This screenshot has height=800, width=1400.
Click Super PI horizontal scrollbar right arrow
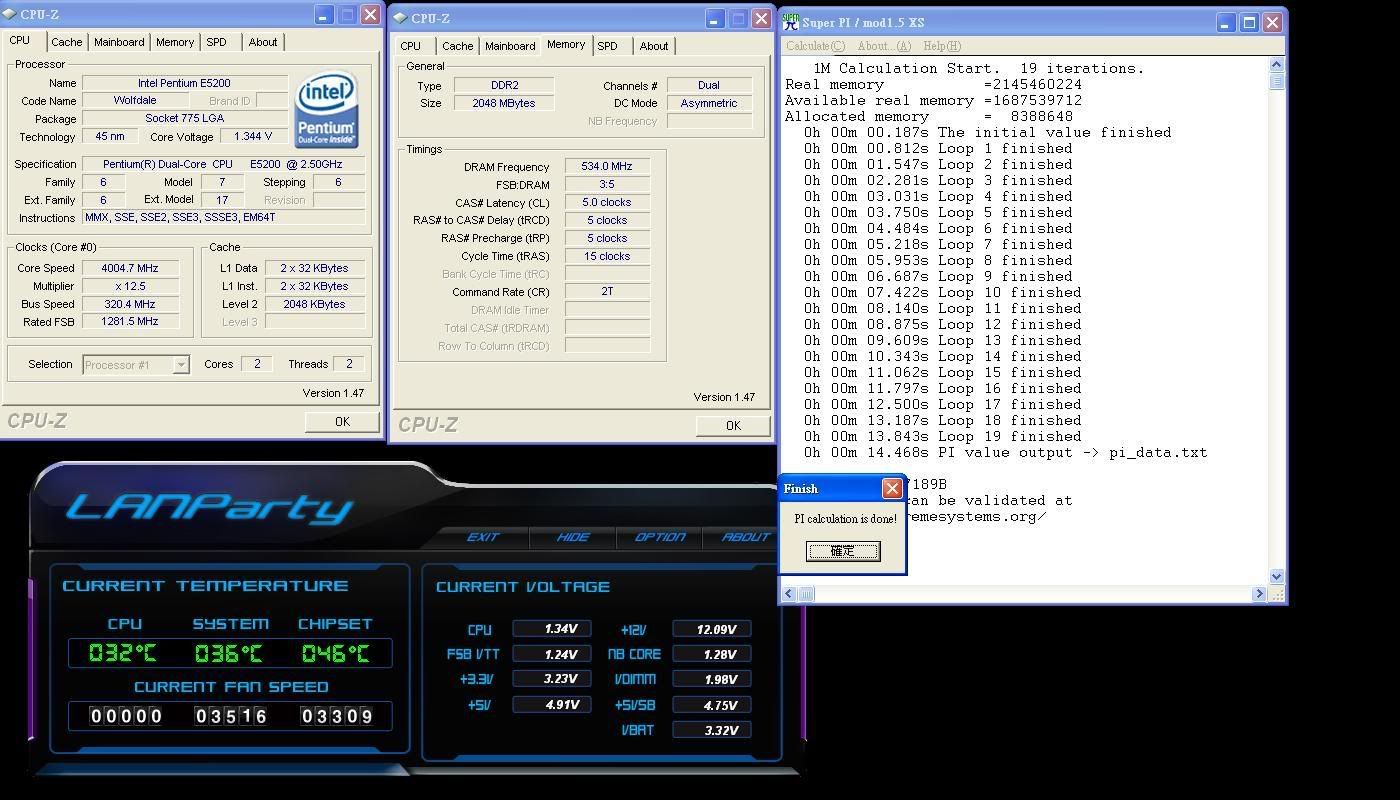[x=1259, y=594]
